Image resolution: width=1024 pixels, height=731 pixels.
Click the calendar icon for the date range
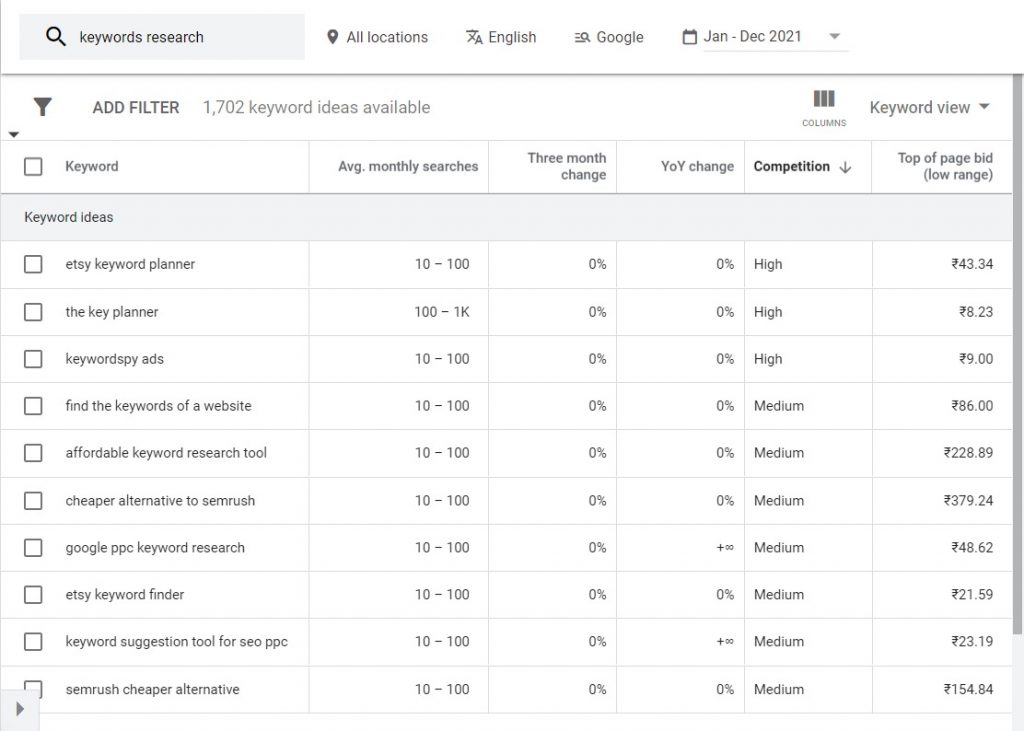click(x=689, y=36)
